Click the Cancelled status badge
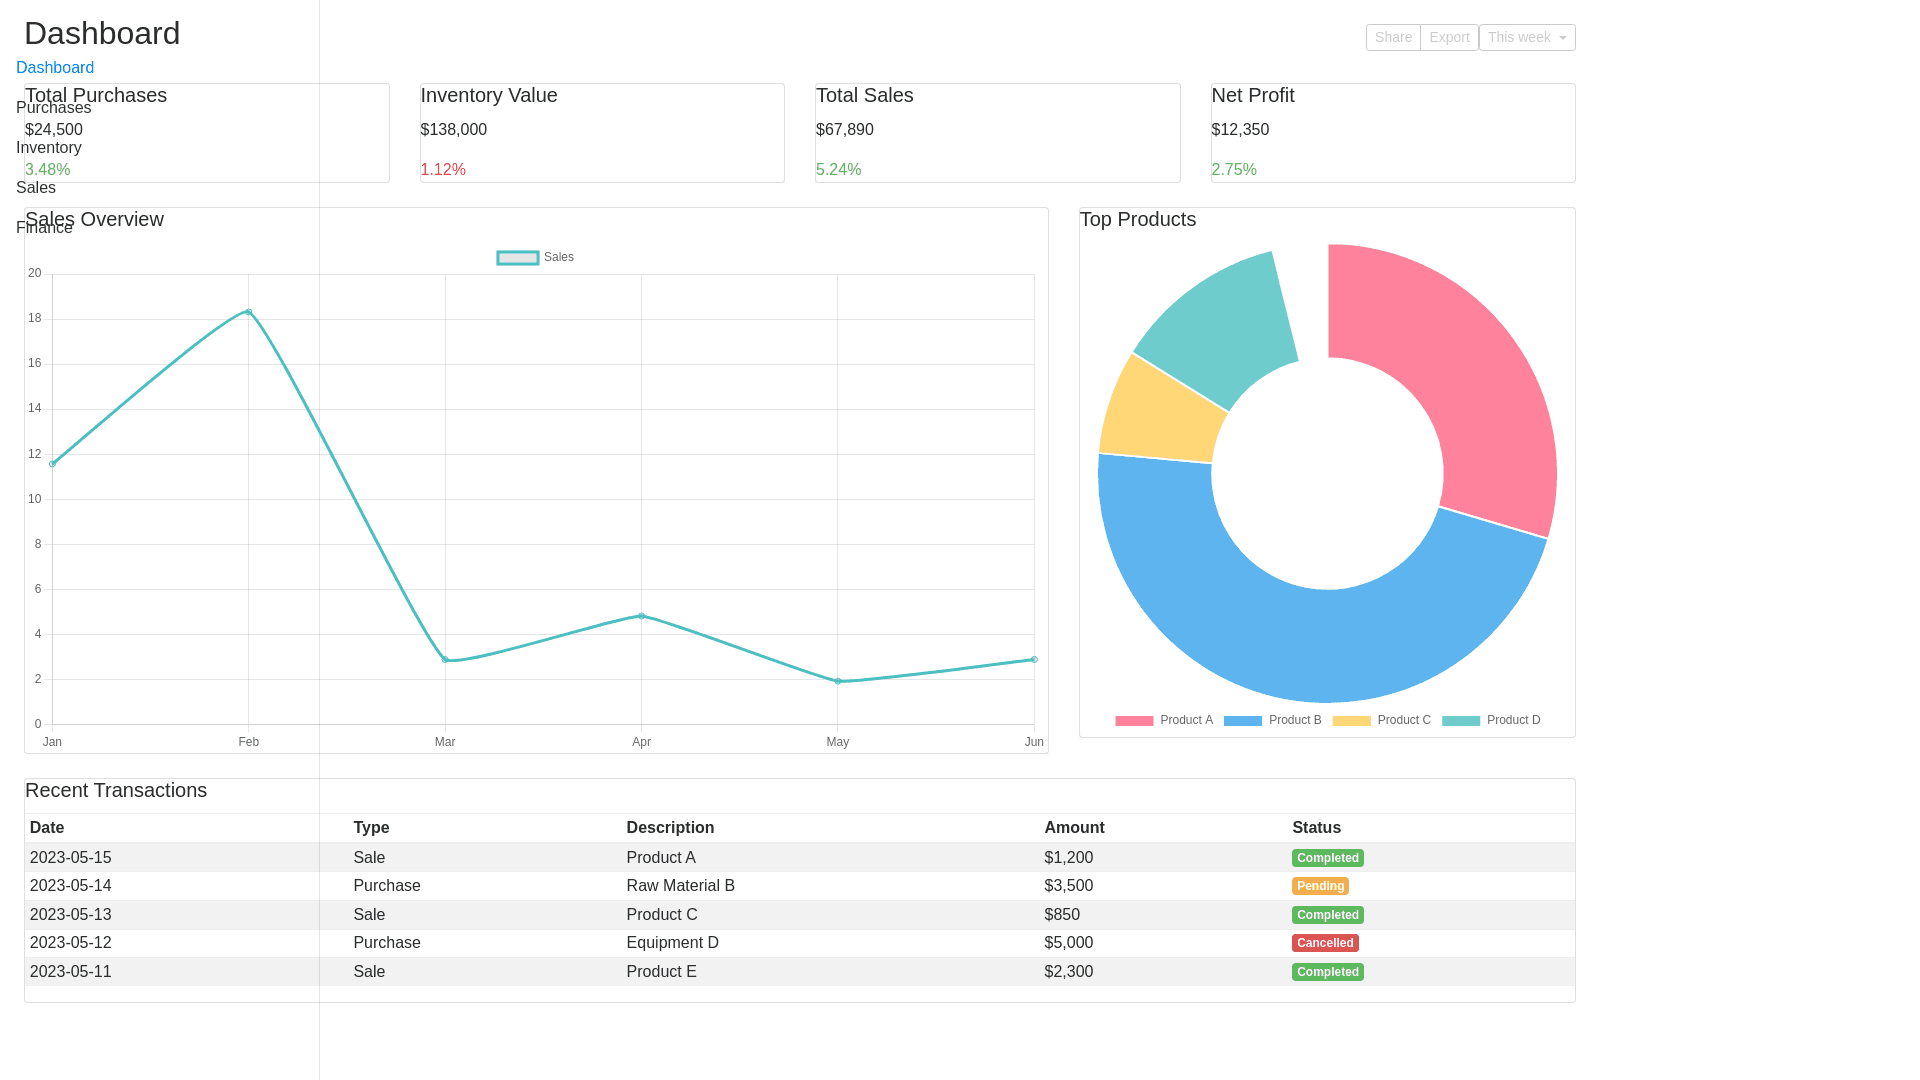1920x1080 pixels. point(1325,943)
